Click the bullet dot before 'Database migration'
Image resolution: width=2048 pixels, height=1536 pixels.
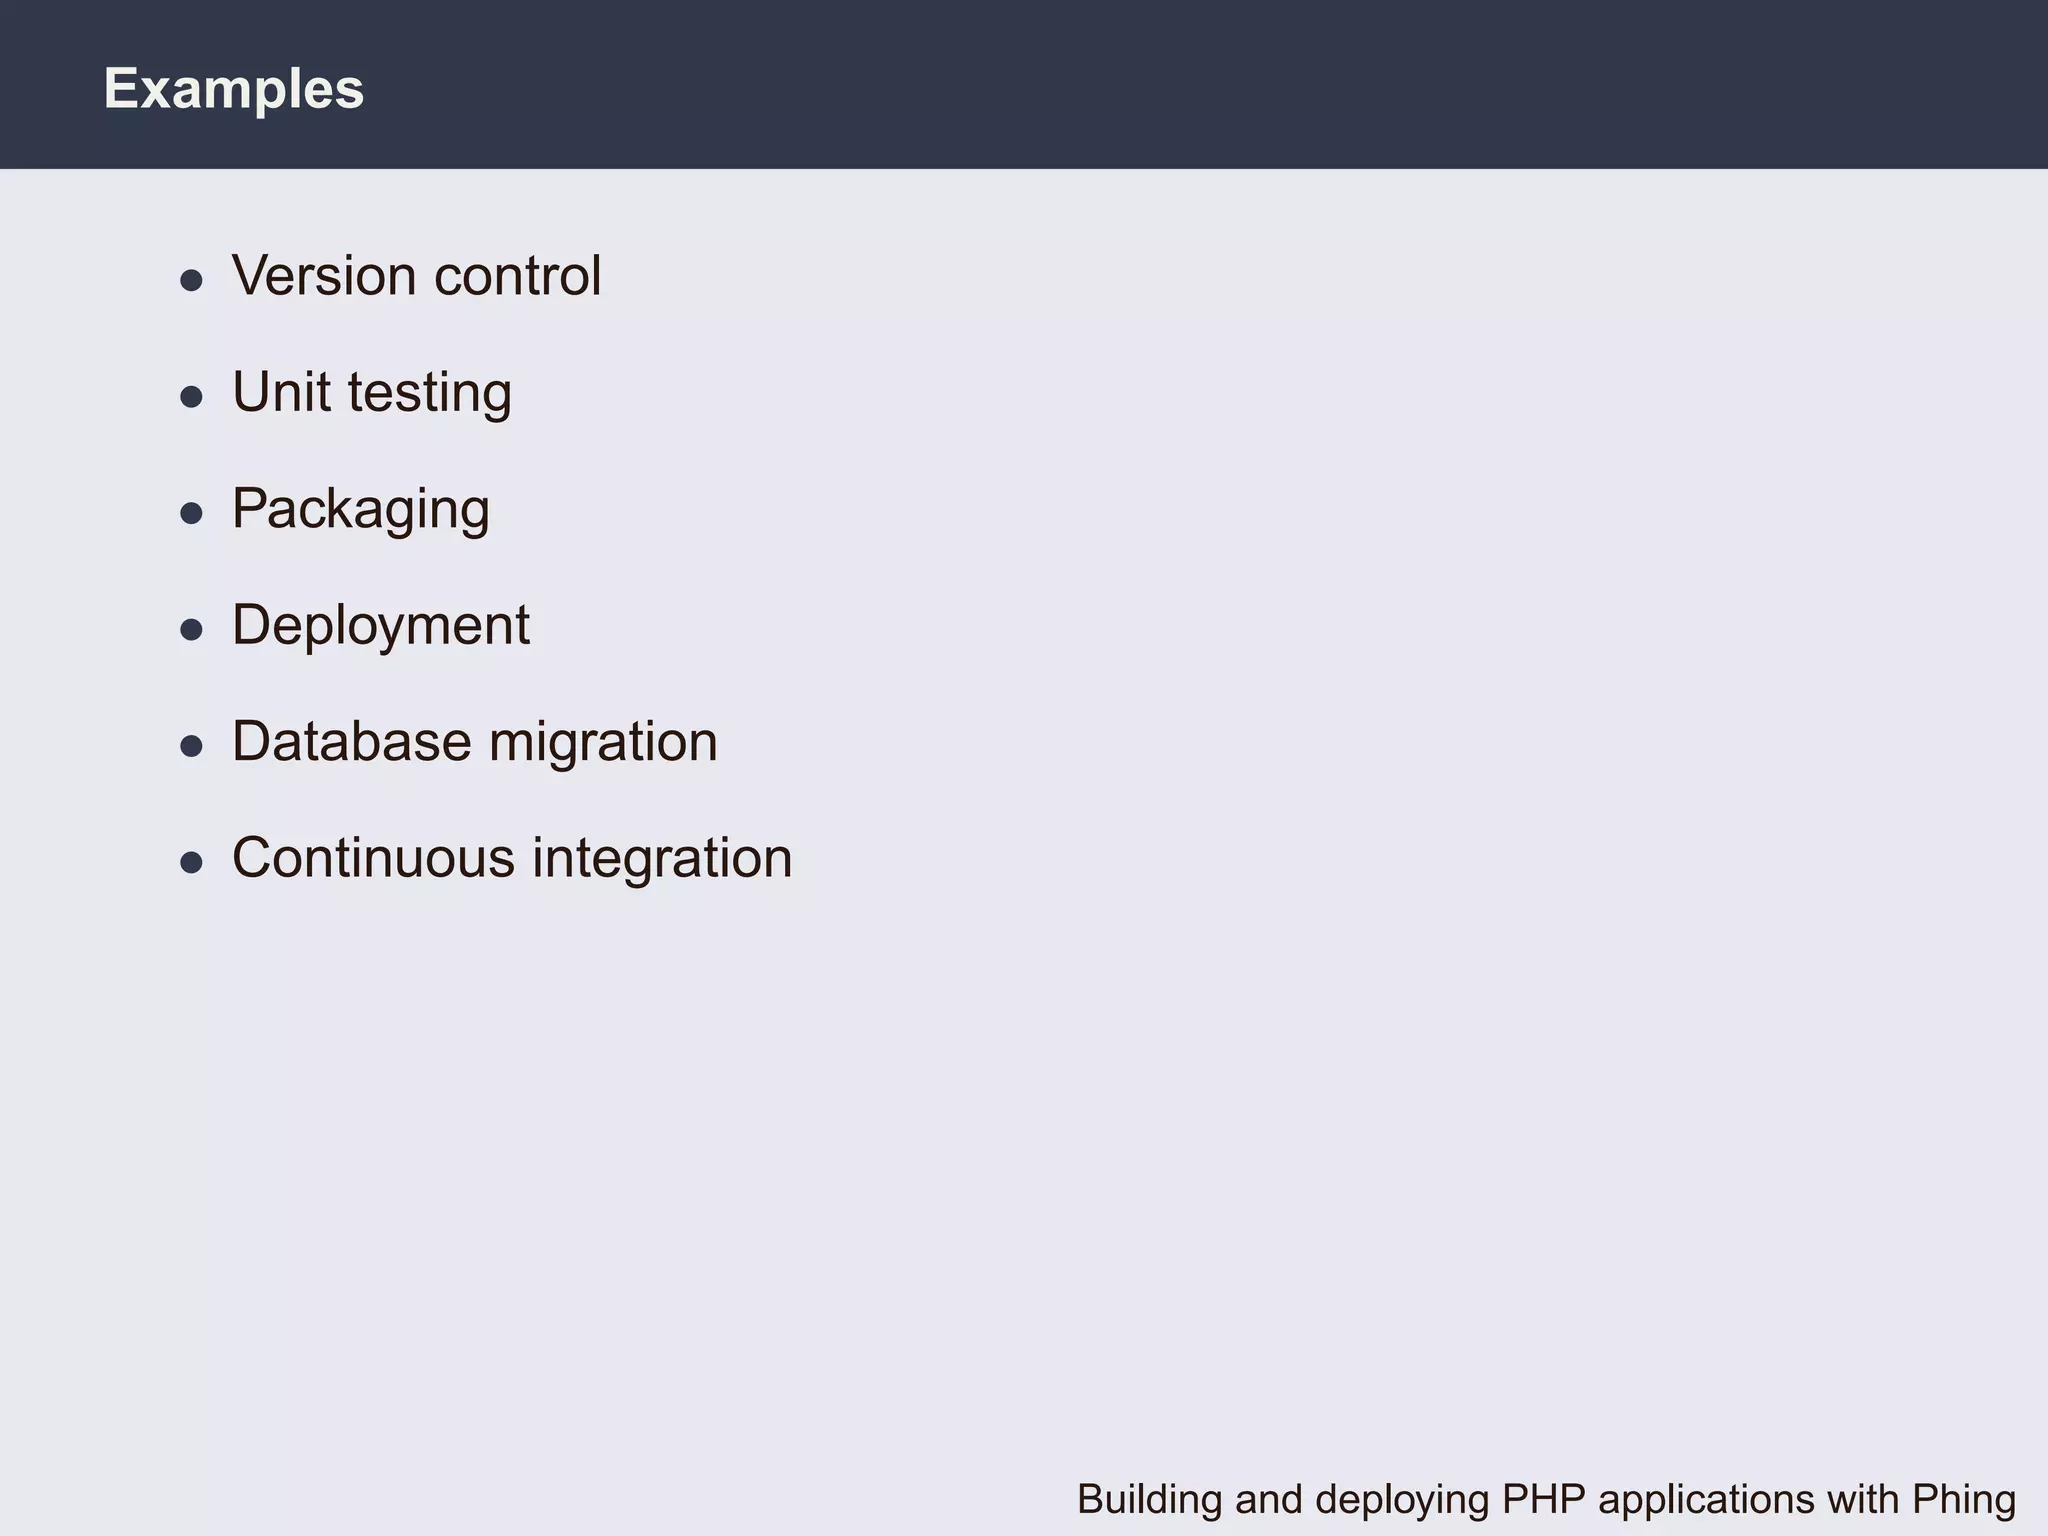pos(191,746)
